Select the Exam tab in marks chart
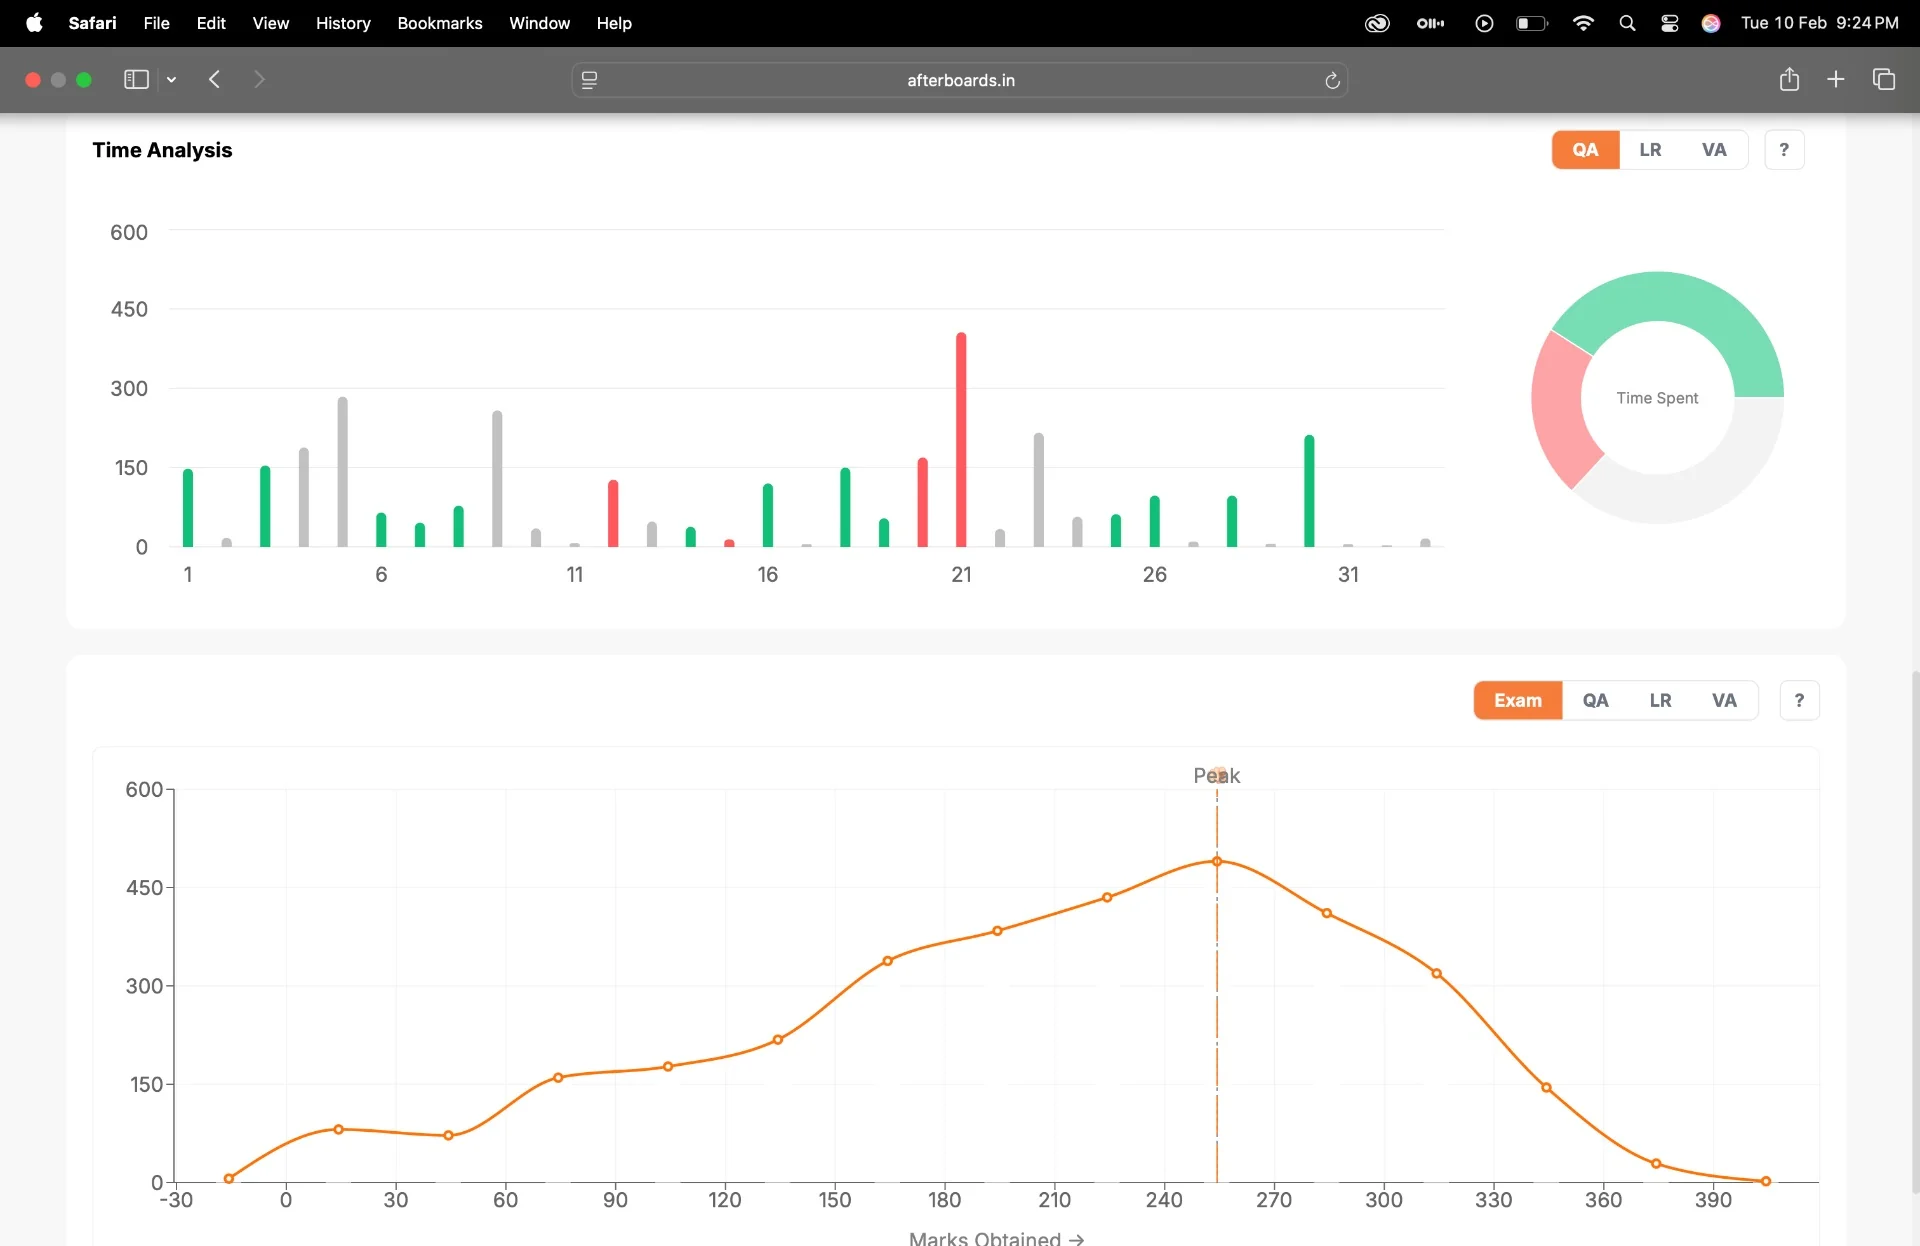The height and width of the screenshot is (1246, 1920). (1518, 701)
